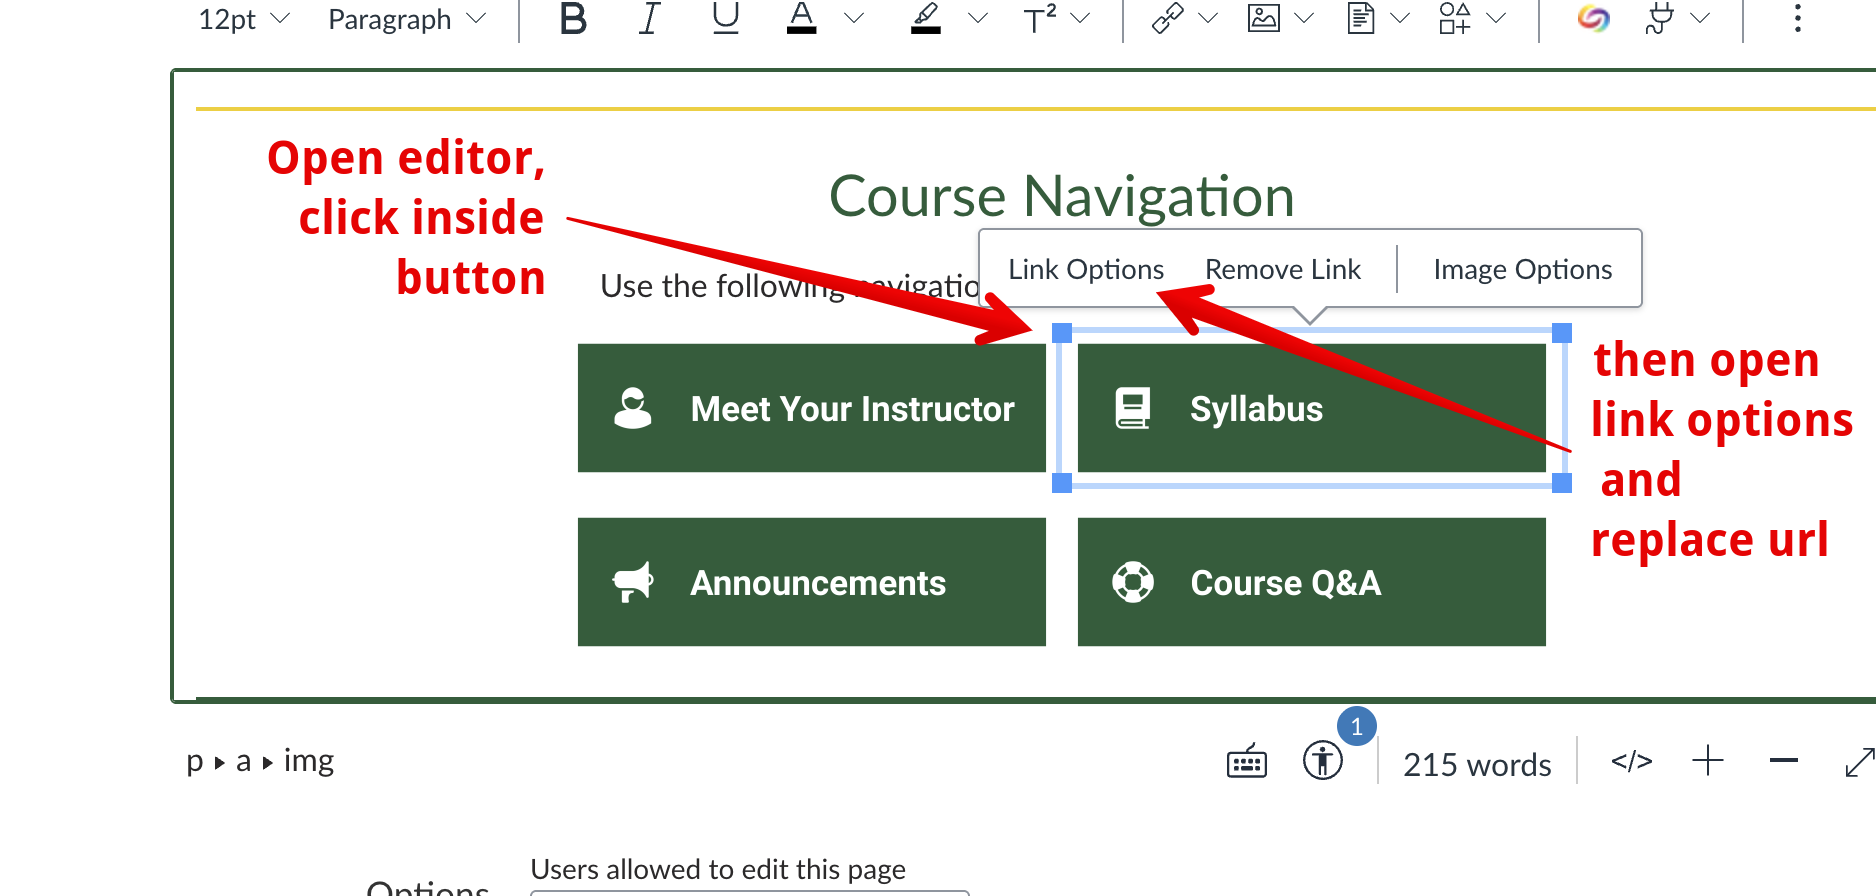
Task: Toggle bold formatting
Action: point(573,19)
